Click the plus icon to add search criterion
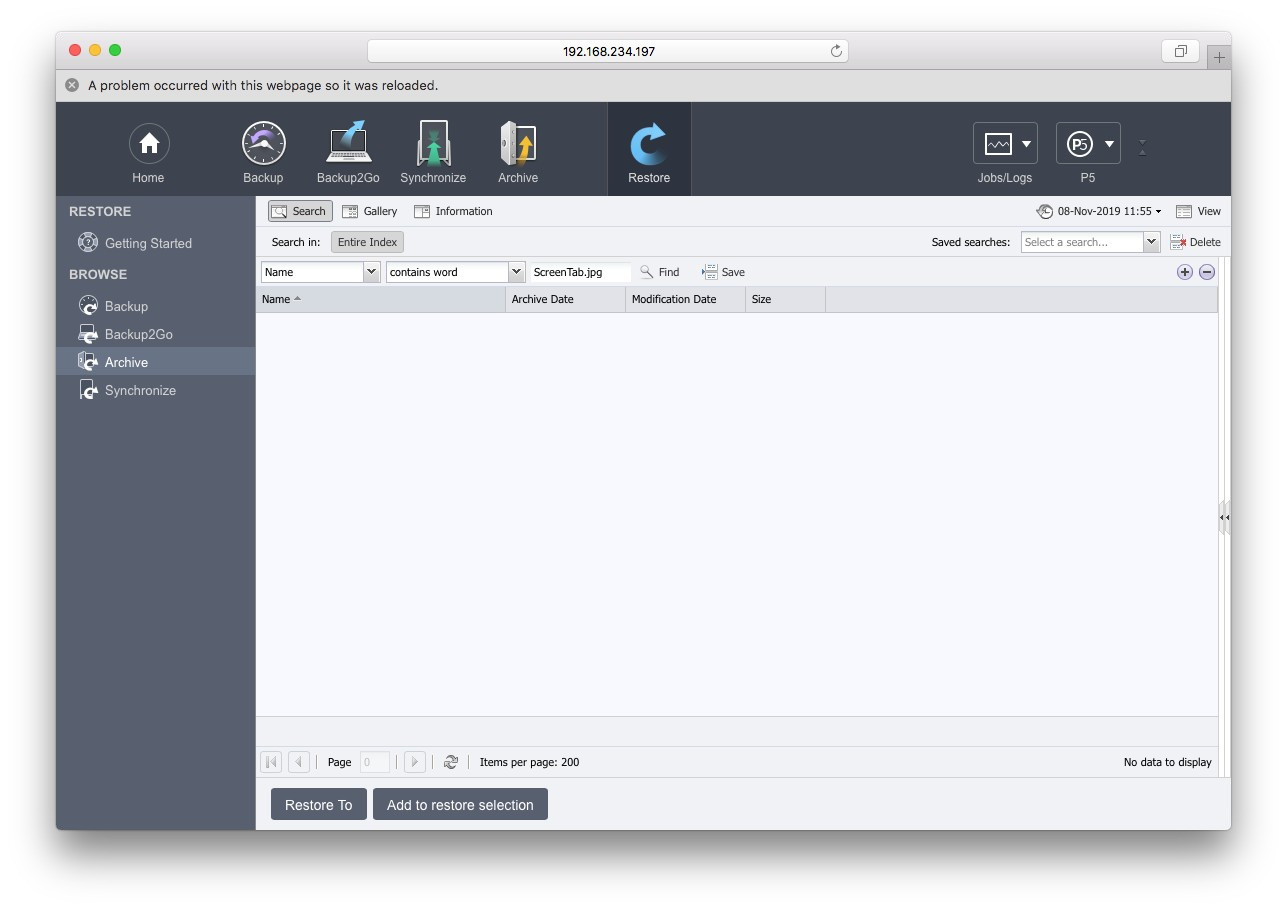 (x=1185, y=272)
